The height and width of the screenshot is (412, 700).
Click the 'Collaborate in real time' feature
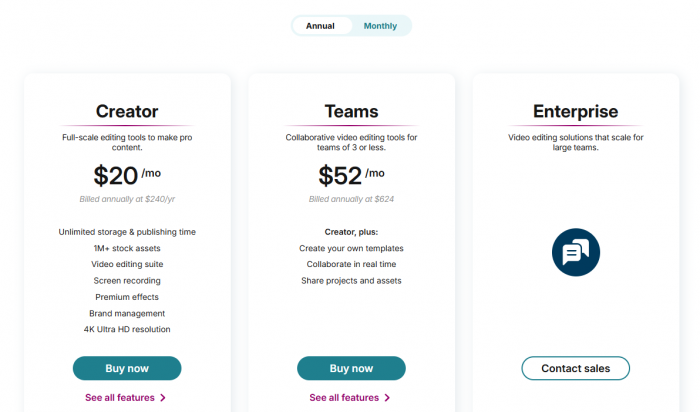(x=351, y=264)
